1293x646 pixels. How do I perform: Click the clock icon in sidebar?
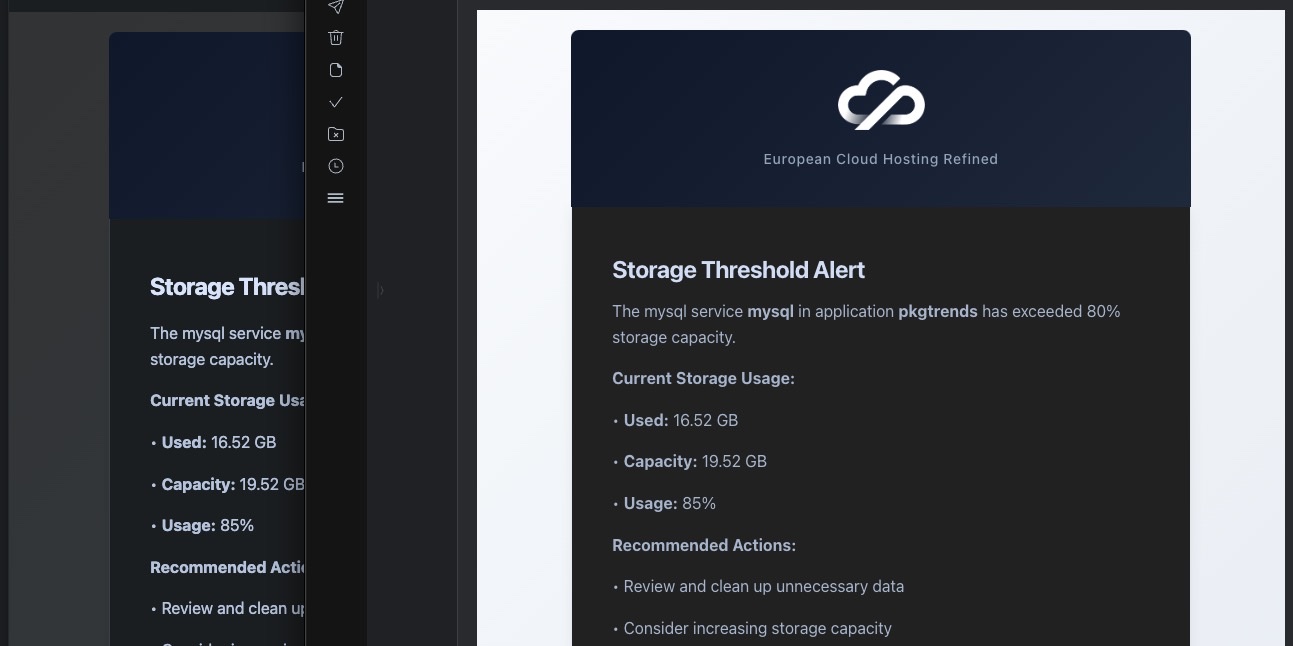336,166
